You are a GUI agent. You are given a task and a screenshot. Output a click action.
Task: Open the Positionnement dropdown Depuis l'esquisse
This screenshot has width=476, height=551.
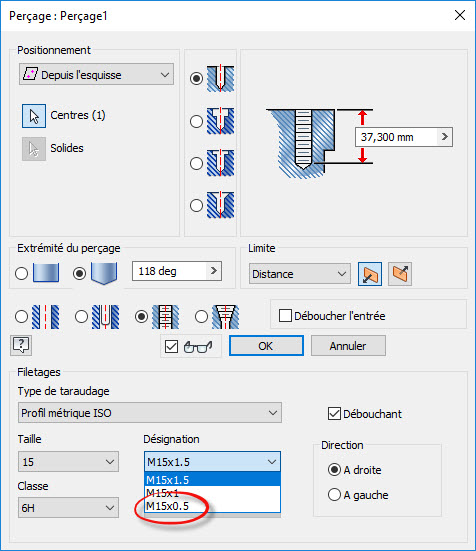96,74
